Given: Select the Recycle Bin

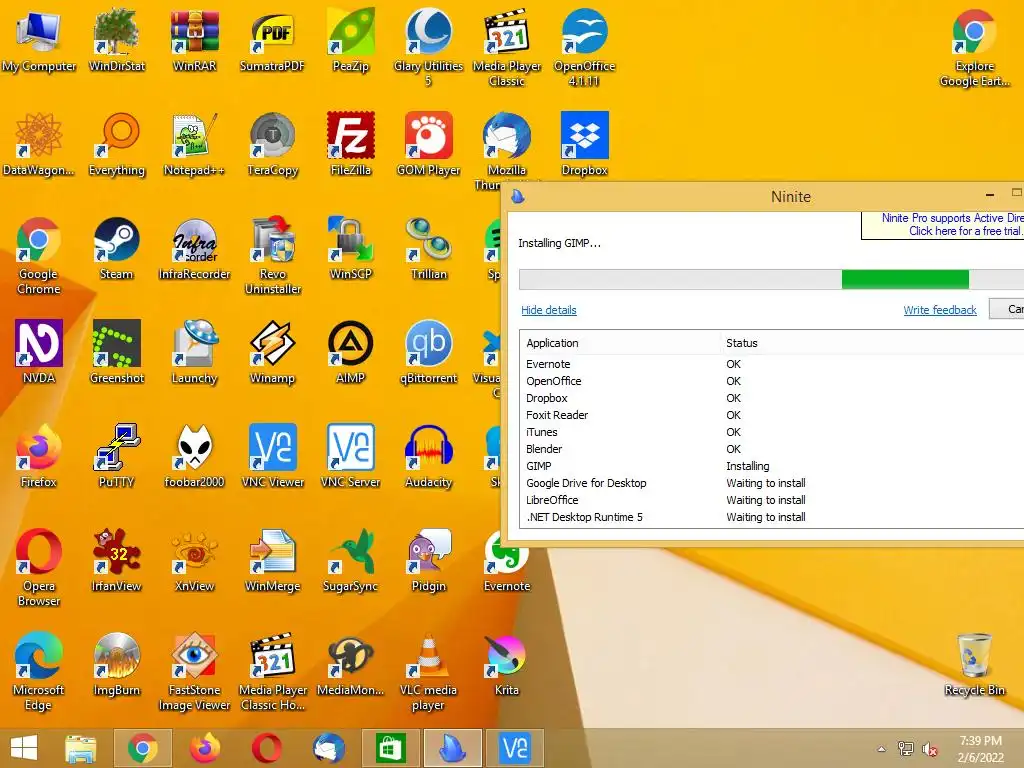Looking at the screenshot, I should point(974,664).
